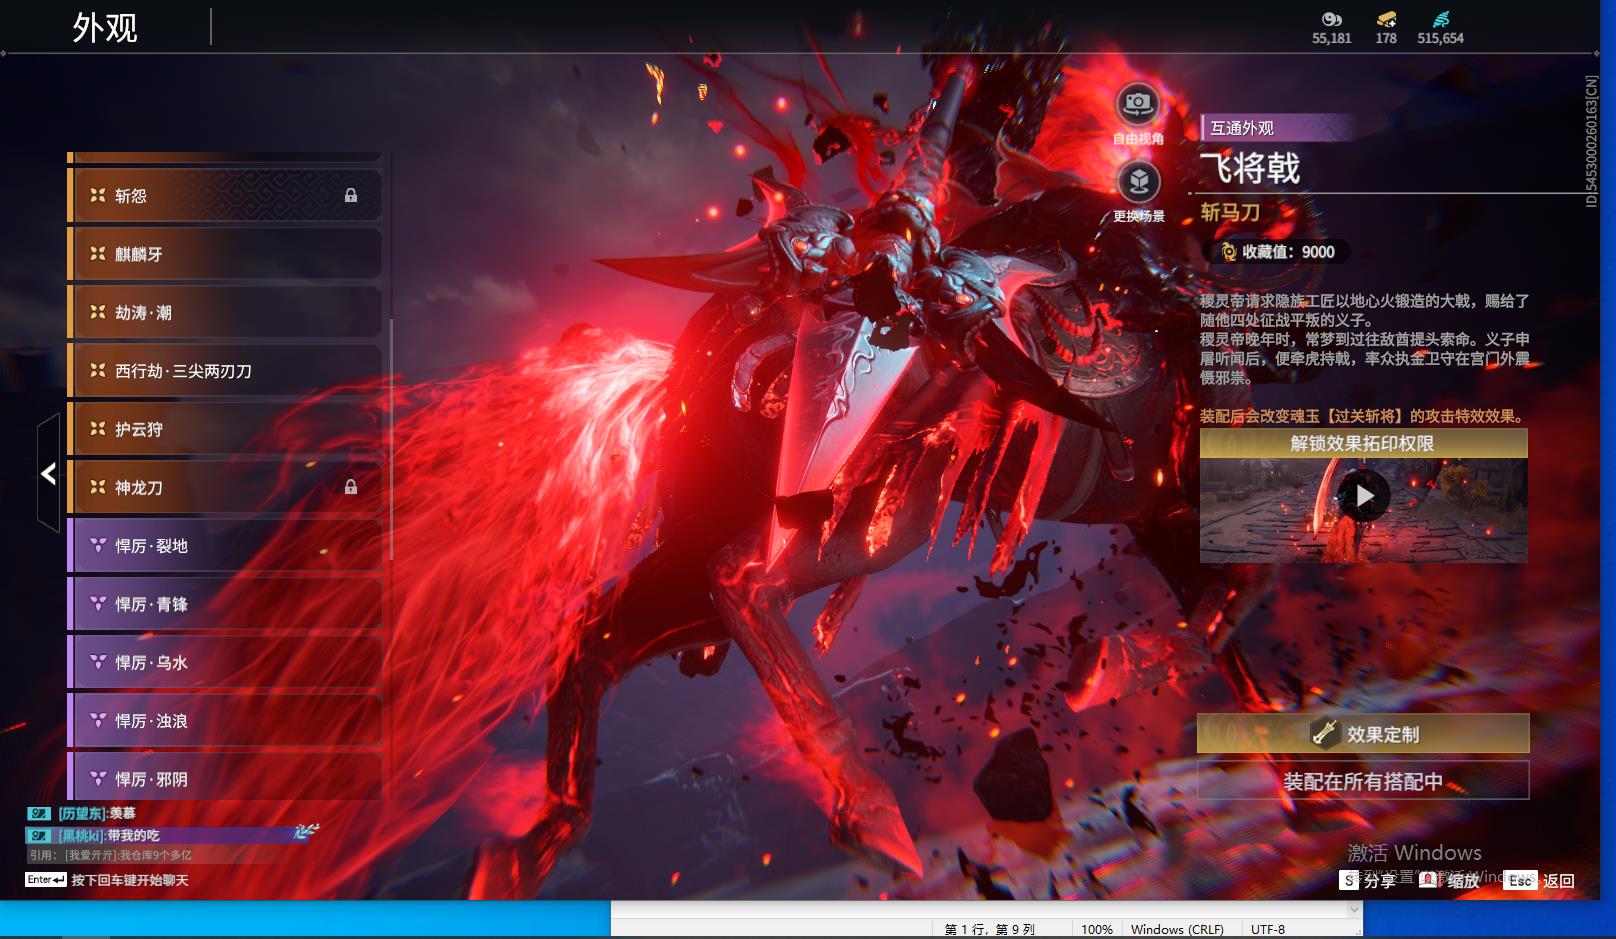Select the 悍厉·乌水 skin
This screenshot has width=1616, height=939.
coord(224,662)
